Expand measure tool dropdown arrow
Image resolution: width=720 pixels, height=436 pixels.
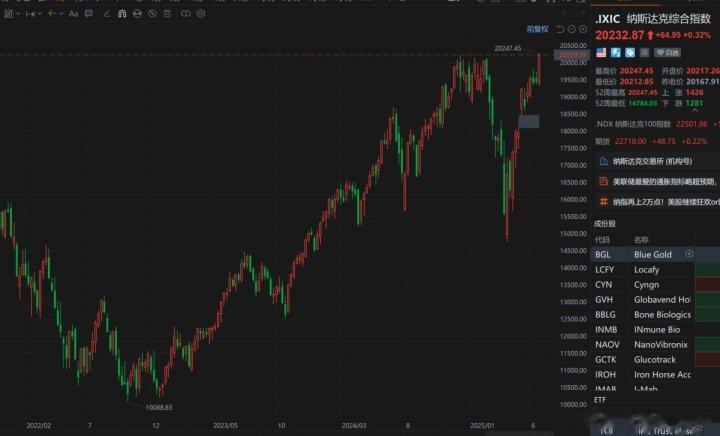(40, 14)
